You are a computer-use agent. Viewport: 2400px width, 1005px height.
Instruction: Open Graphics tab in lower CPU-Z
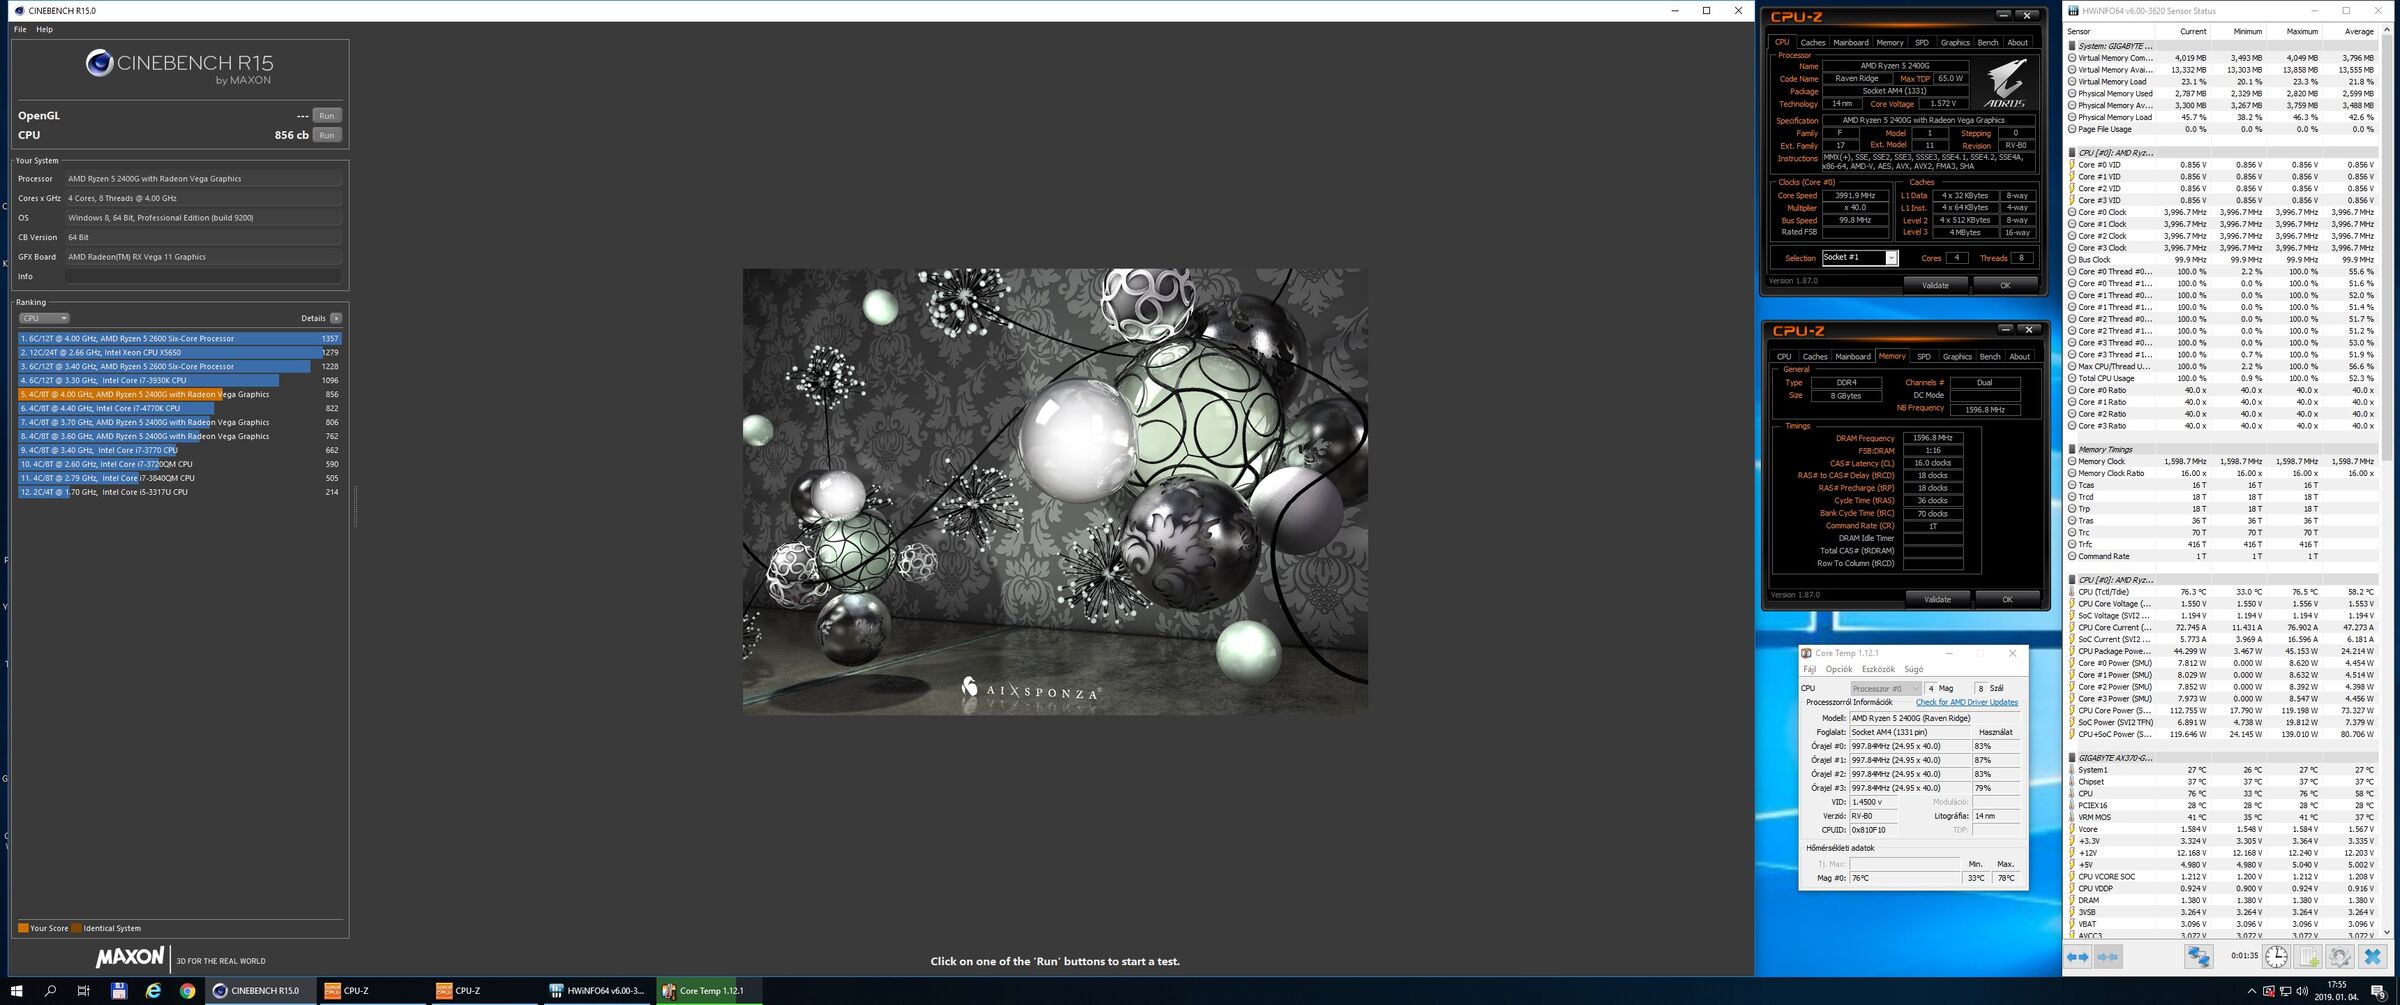(1957, 356)
